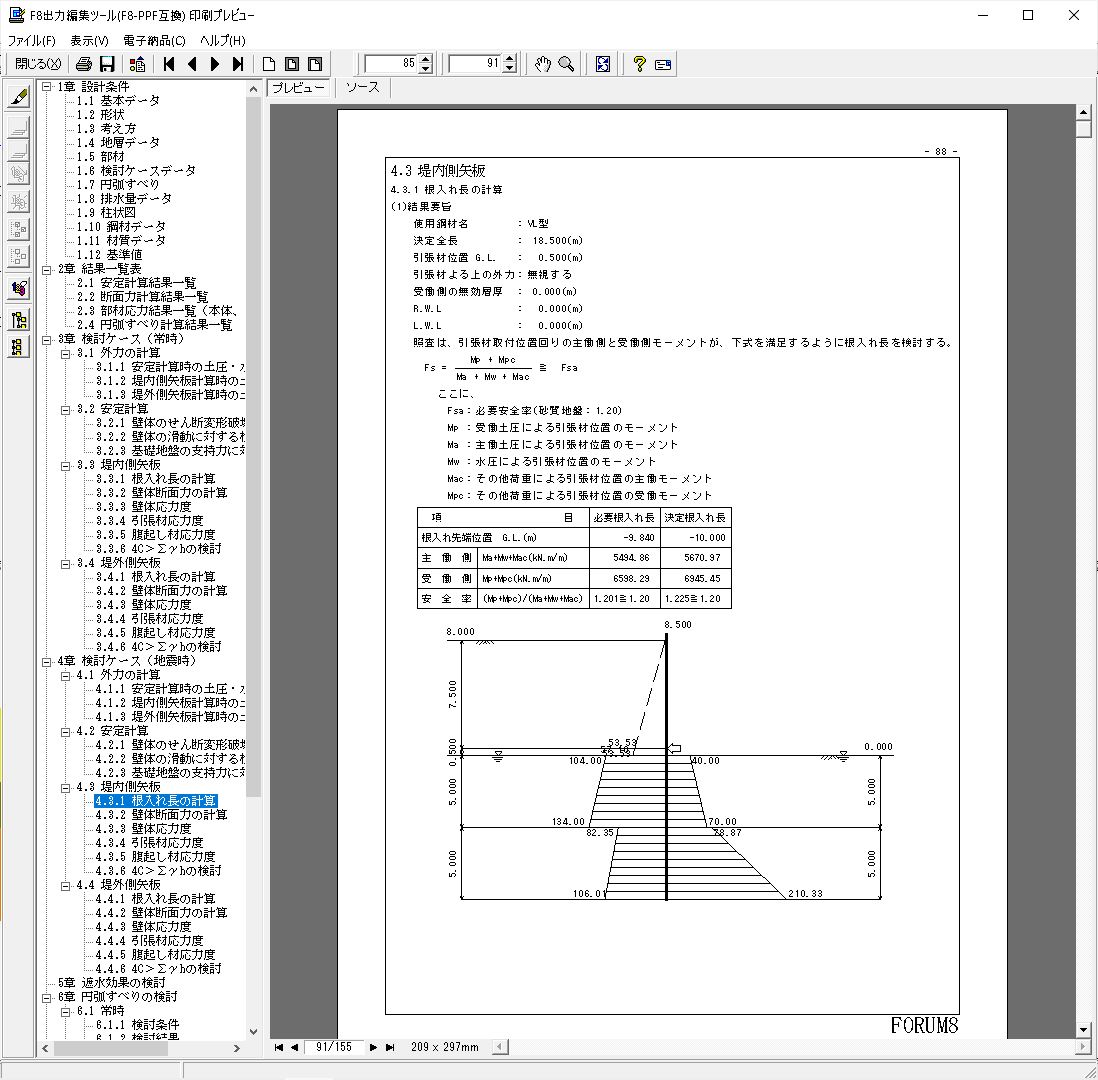
Task: Switch to the ソース tab
Action: [362, 87]
